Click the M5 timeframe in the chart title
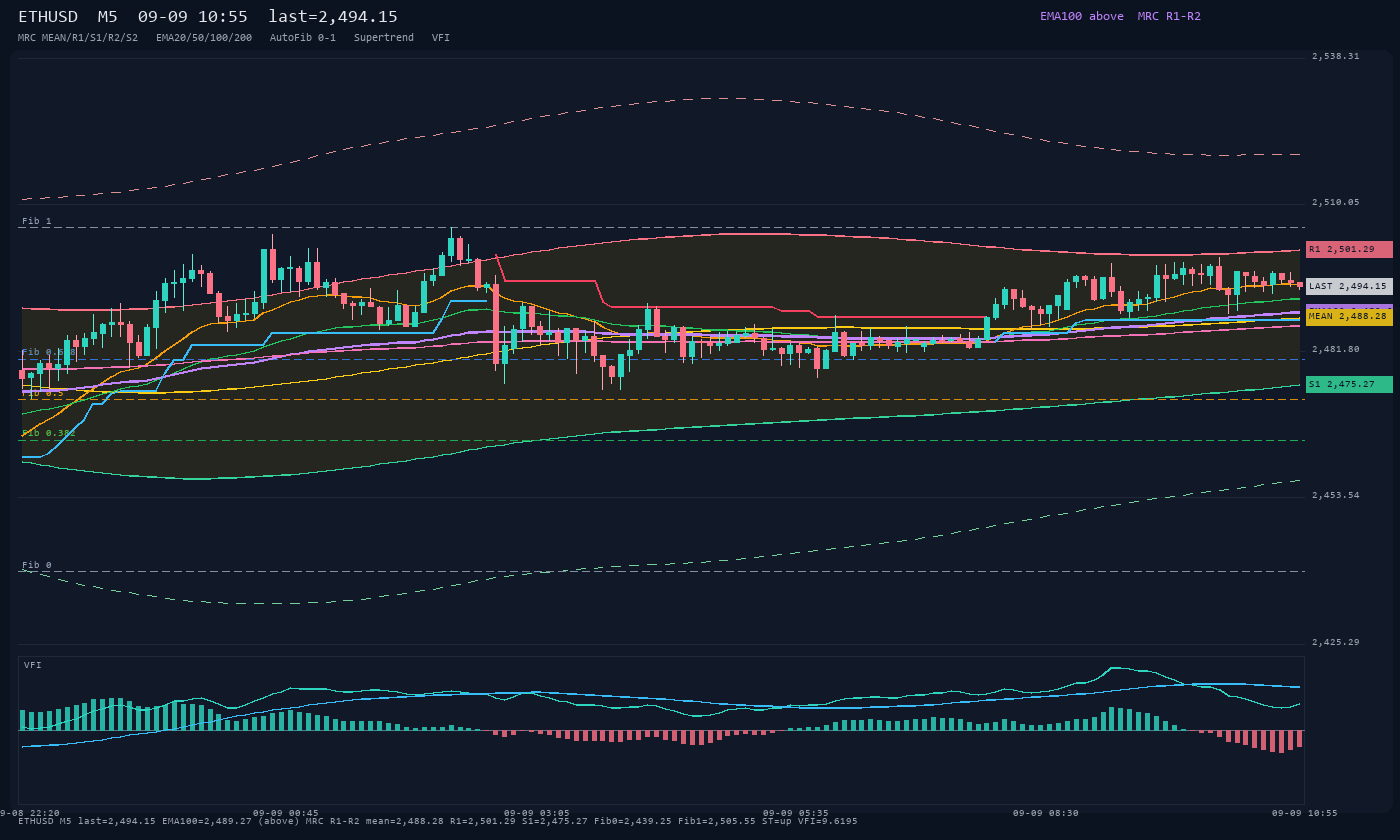1400x840 pixels. [108, 17]
